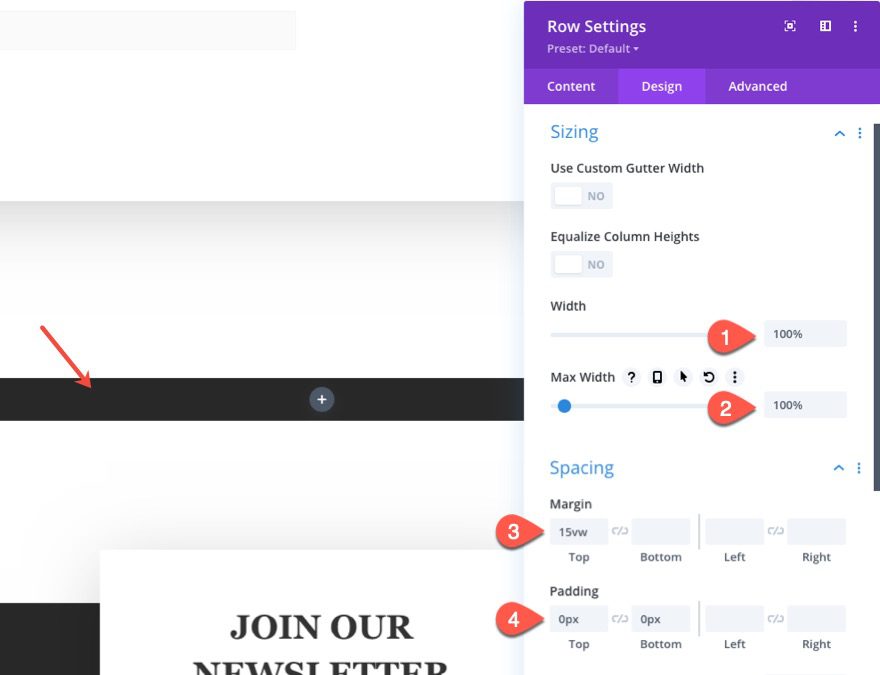The width and height of the screenshot is (880, 675).
Task: Collapse the Sizing section
Action: 838,132
